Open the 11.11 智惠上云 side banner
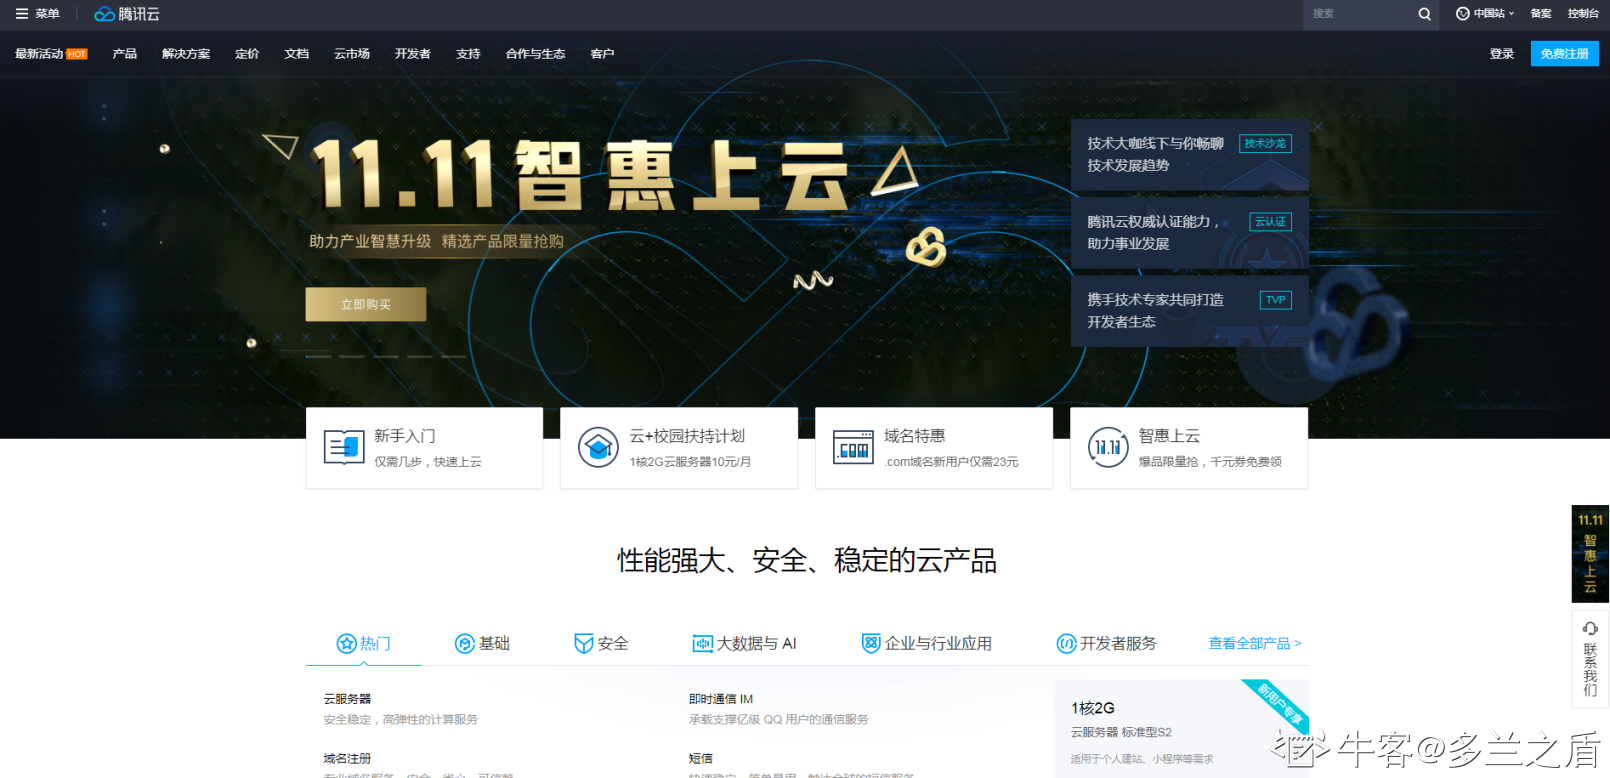Screen dimensions: 1610x778 coord(1590,553)
